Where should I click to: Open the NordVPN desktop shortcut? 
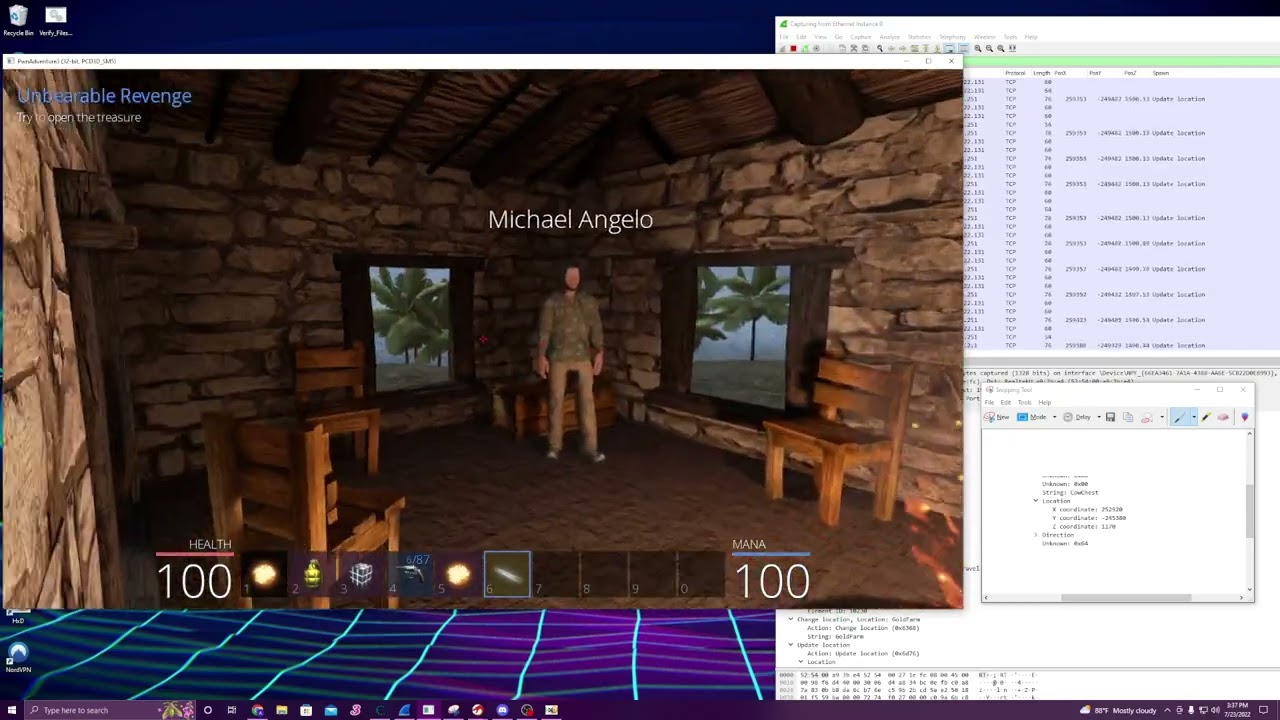pyautogui.click(x=18, y=657)
